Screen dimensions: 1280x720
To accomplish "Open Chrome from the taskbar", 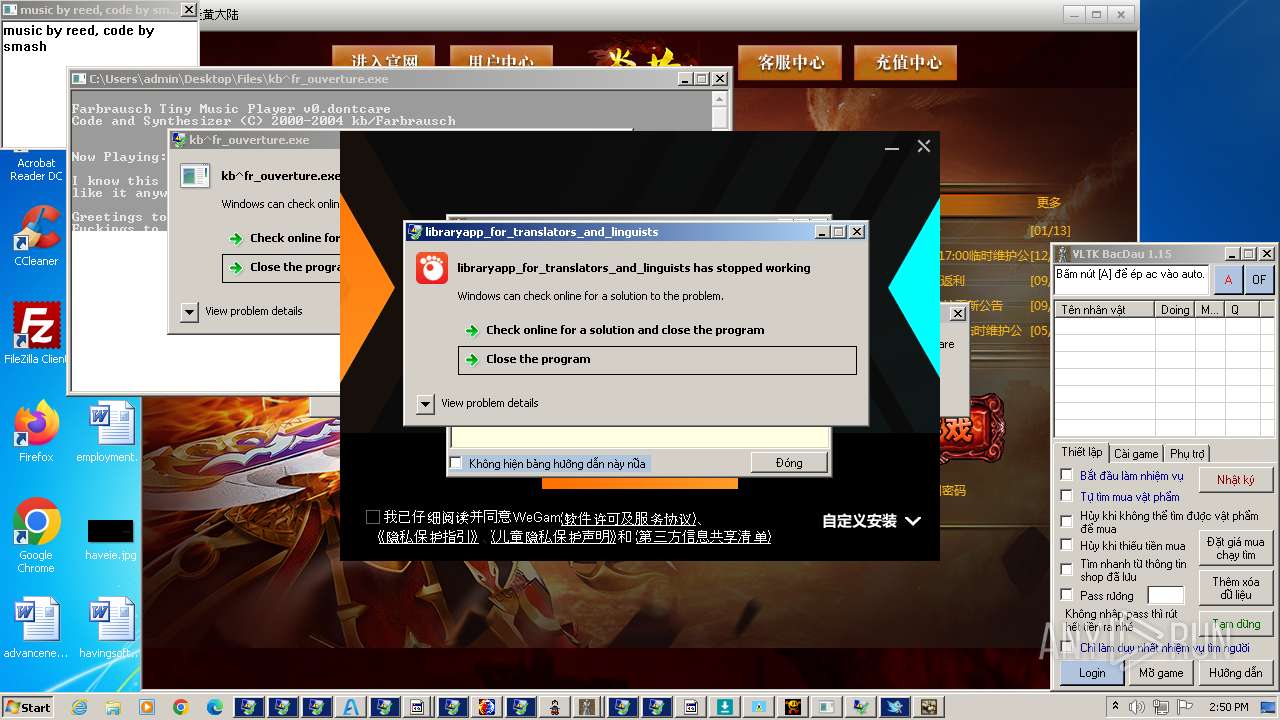I will coord(181,707).
